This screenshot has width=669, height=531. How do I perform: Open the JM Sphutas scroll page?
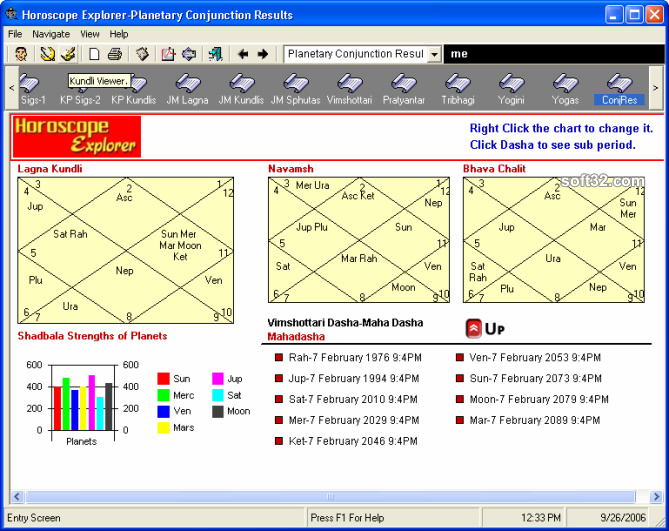click(x=296, y=89)
